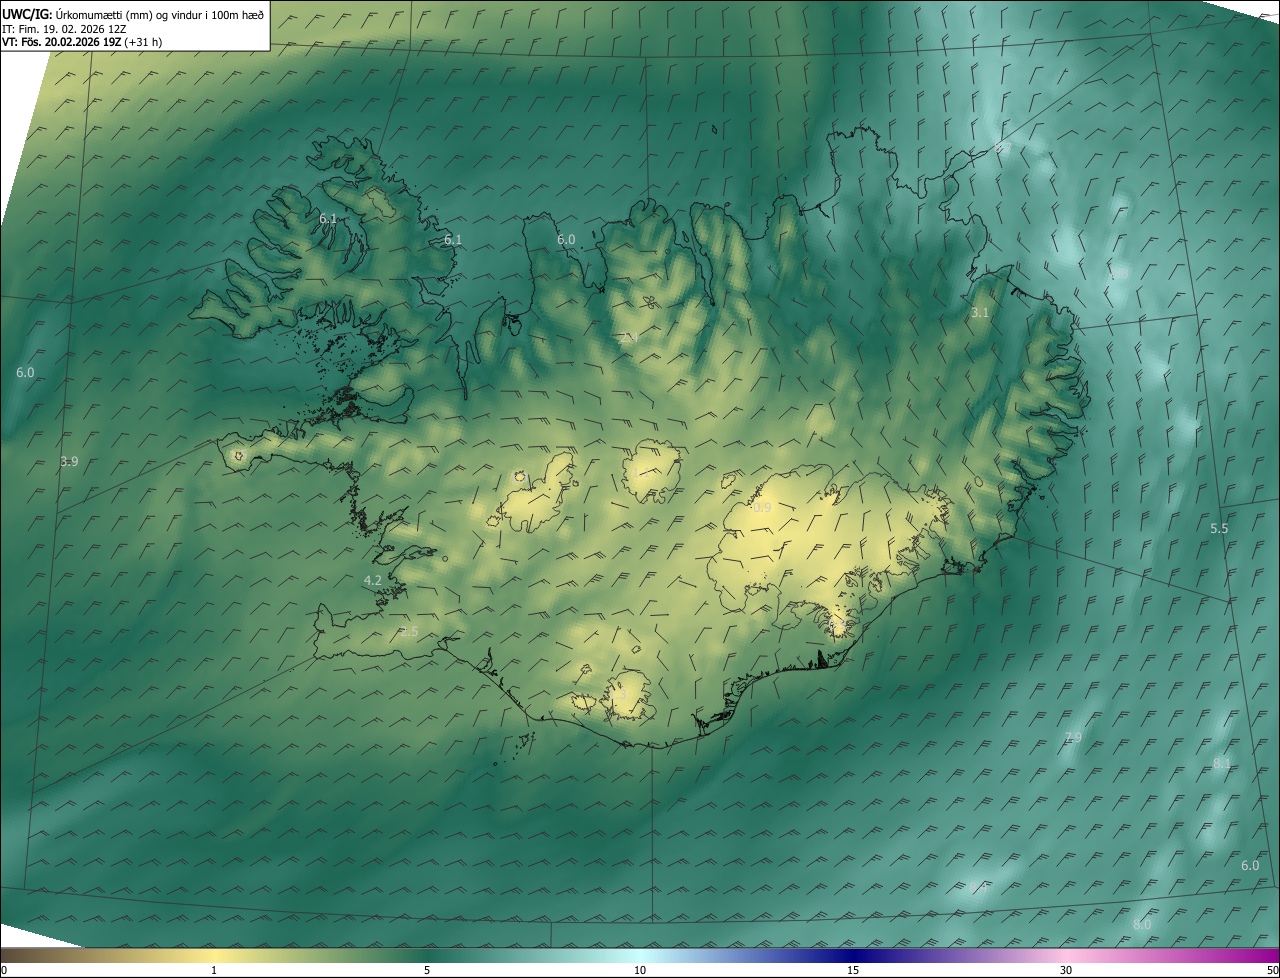Click the 8.0 value label above the colour bar
Viewport: 1280px width, 978px height.
(x=1142, y=925)
